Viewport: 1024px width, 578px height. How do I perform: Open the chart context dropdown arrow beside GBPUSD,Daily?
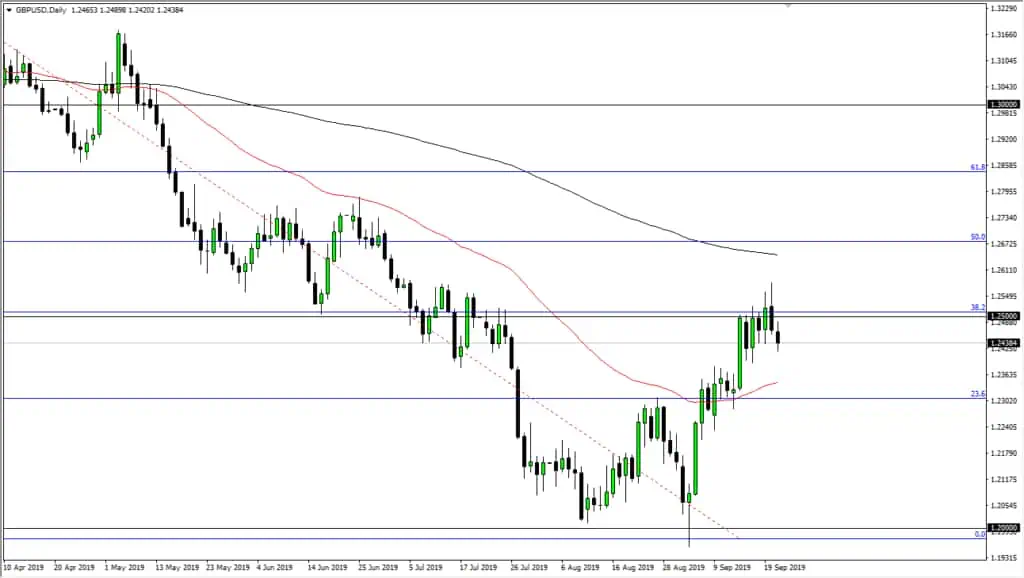tap(9, 10)
